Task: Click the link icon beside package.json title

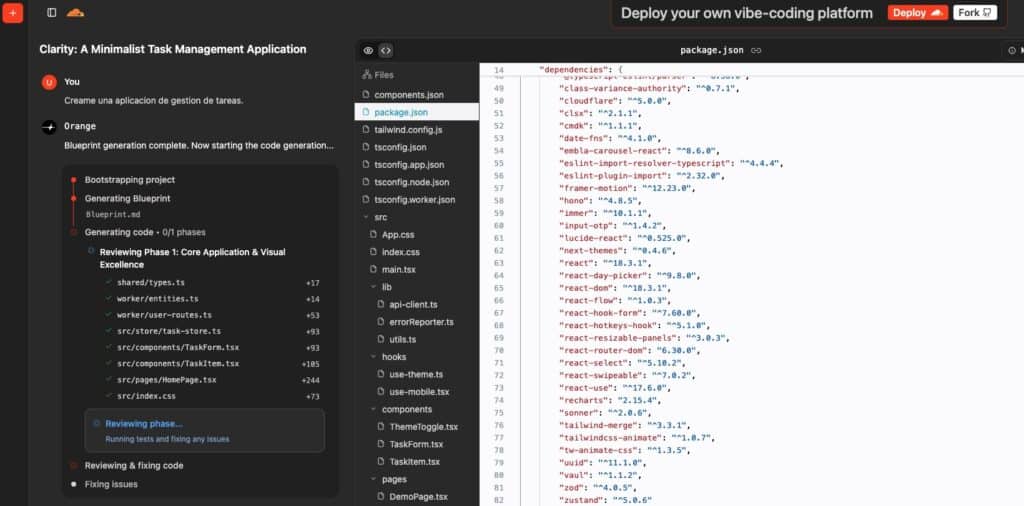Action: pos(757,50)
